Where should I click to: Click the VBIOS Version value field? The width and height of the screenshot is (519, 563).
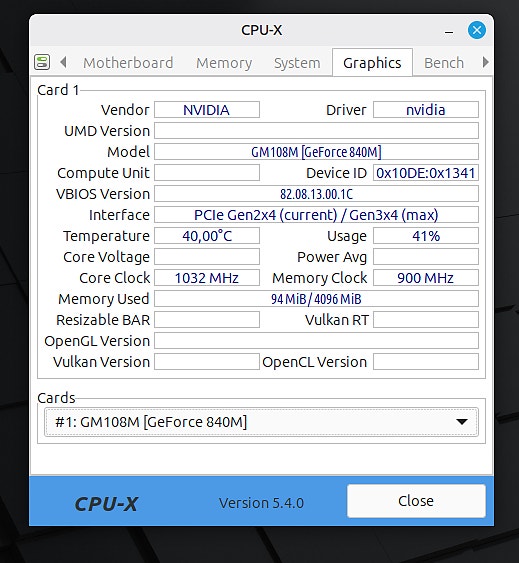tap(316, 194)
